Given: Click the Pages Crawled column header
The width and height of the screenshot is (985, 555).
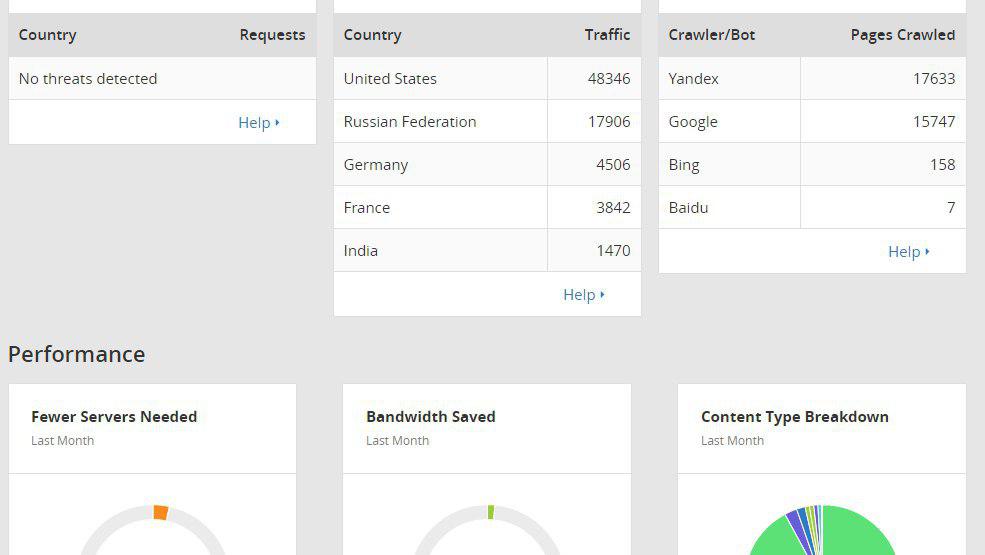Looking at the screenshot, I should pyautogui.click(x=902, y=34).
